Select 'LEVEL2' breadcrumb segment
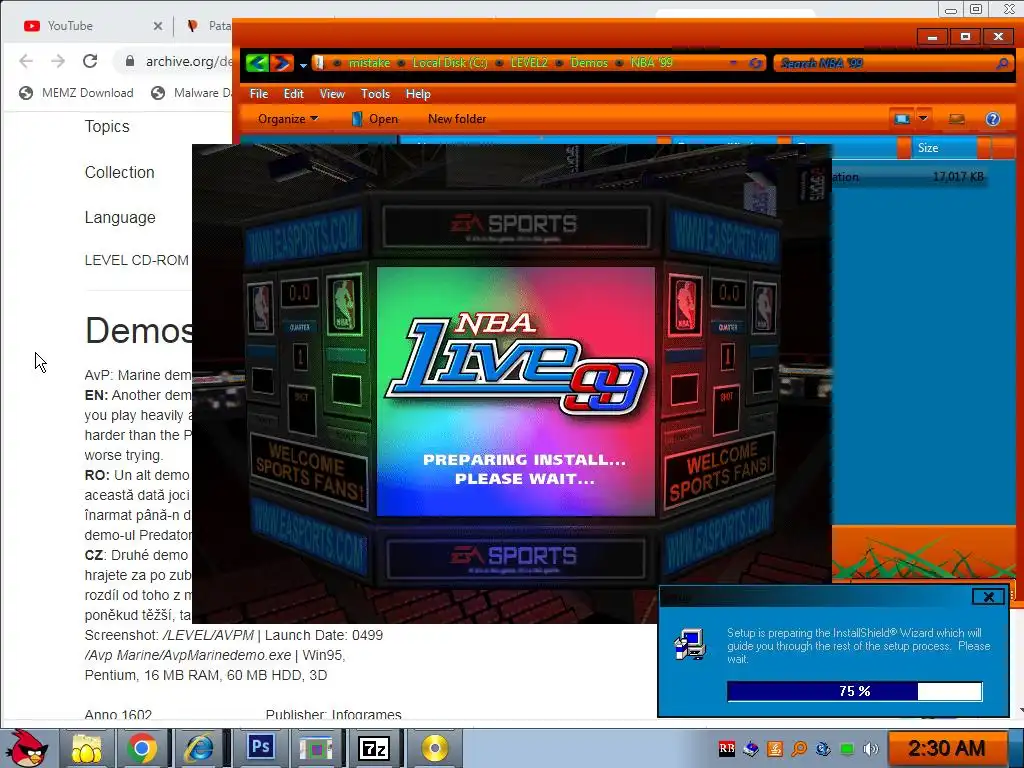The image size is (1024, 768). [529, 63]
